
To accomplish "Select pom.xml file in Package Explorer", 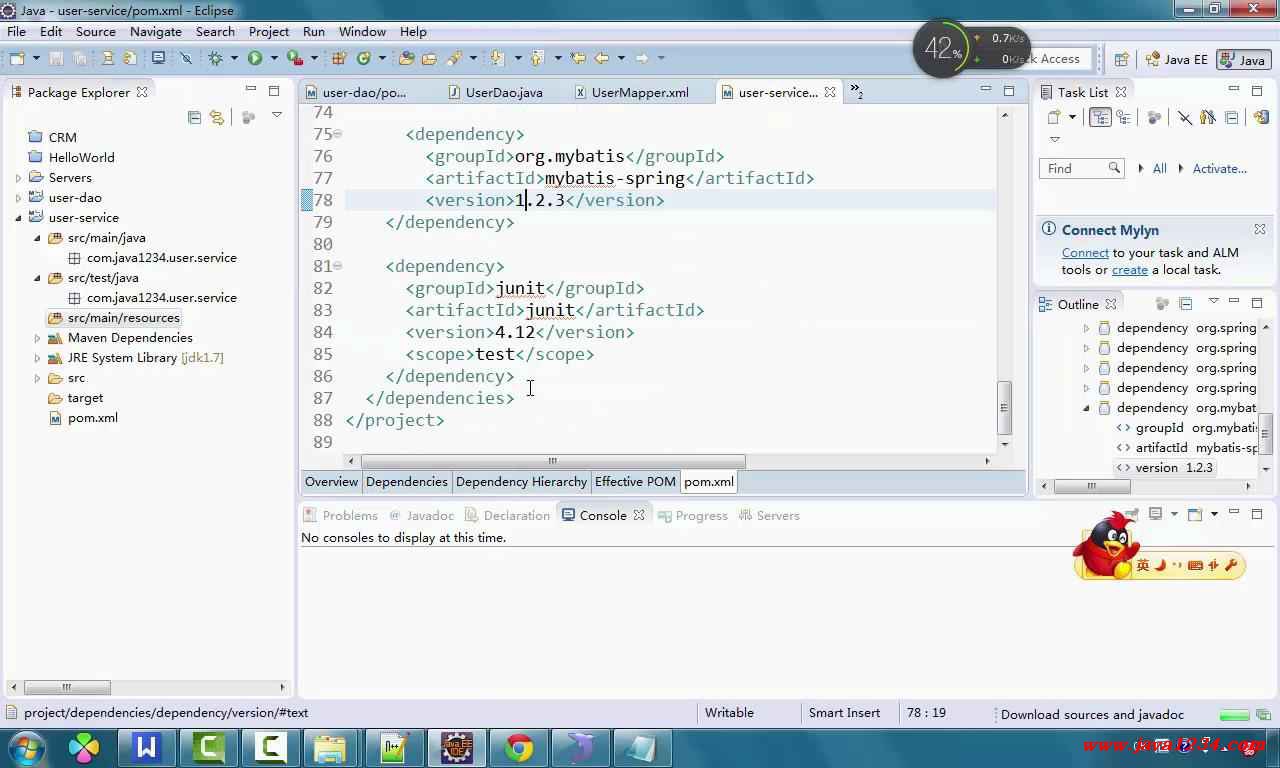I will pyautogui.click(x=92, y=418).
